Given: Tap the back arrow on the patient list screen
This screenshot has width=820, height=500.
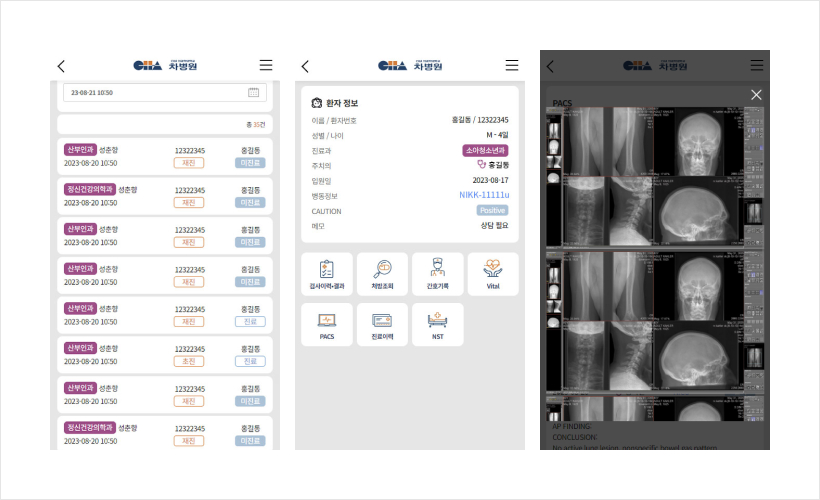Looking at the screenshot, I should point(61,66).
